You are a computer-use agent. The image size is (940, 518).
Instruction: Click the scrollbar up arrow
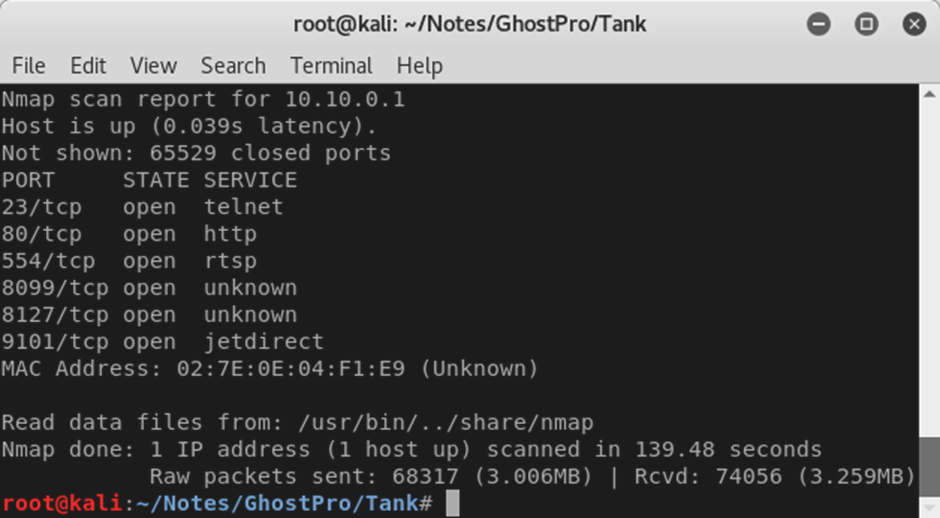[929, 94]
